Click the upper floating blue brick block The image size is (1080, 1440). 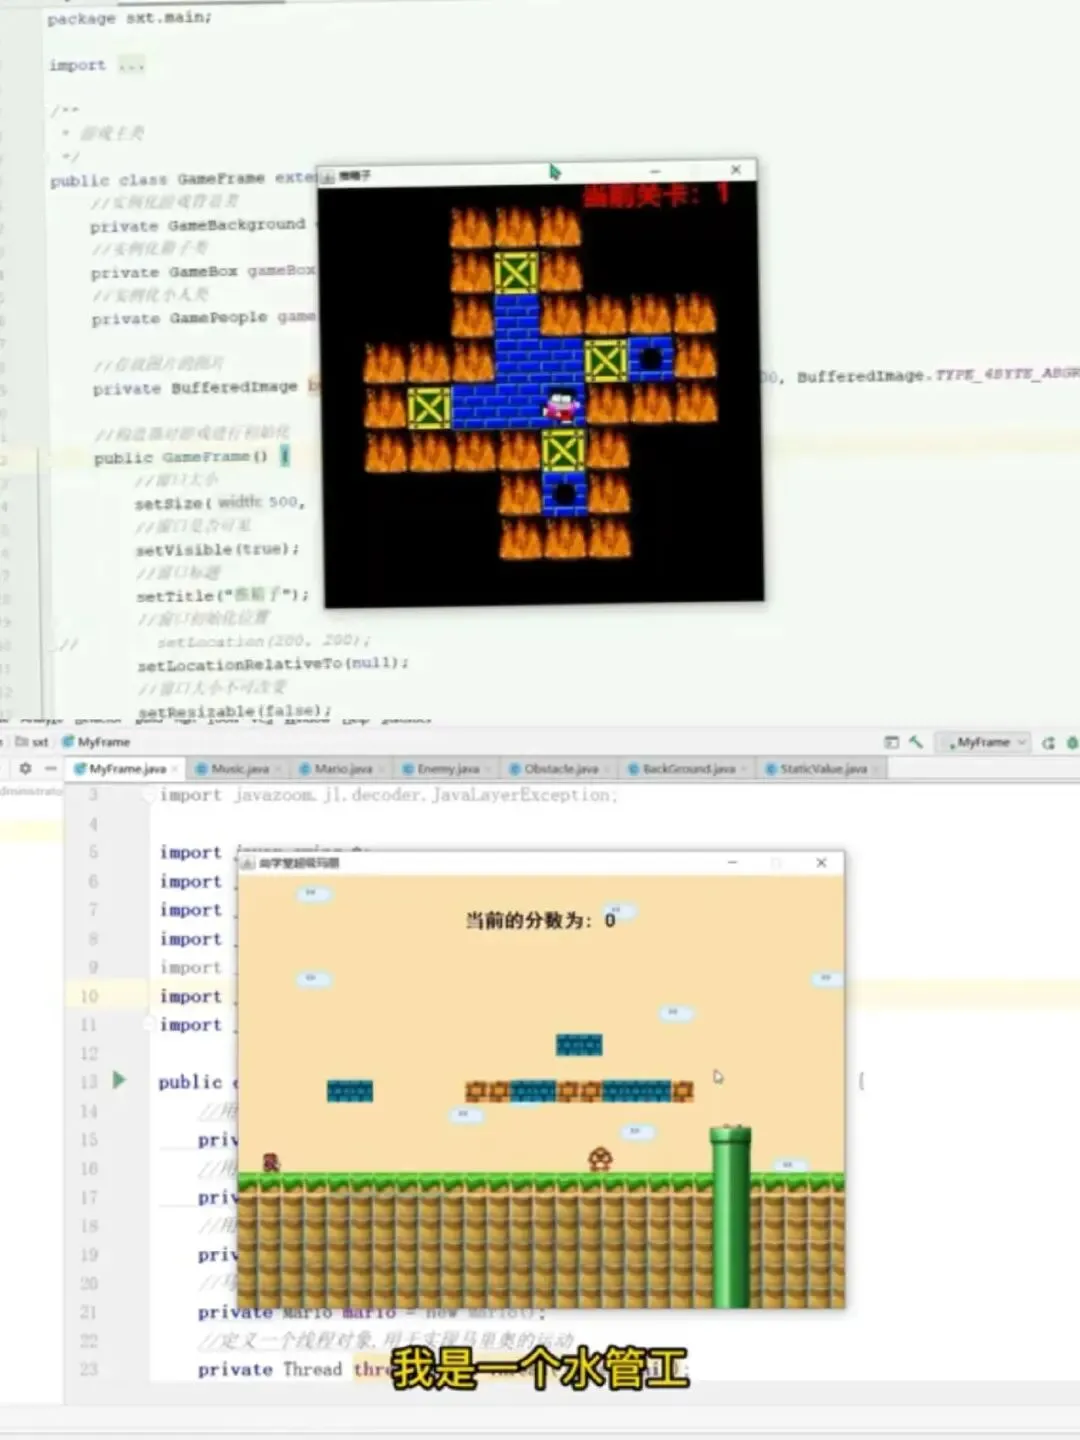tap(579, 1045)
